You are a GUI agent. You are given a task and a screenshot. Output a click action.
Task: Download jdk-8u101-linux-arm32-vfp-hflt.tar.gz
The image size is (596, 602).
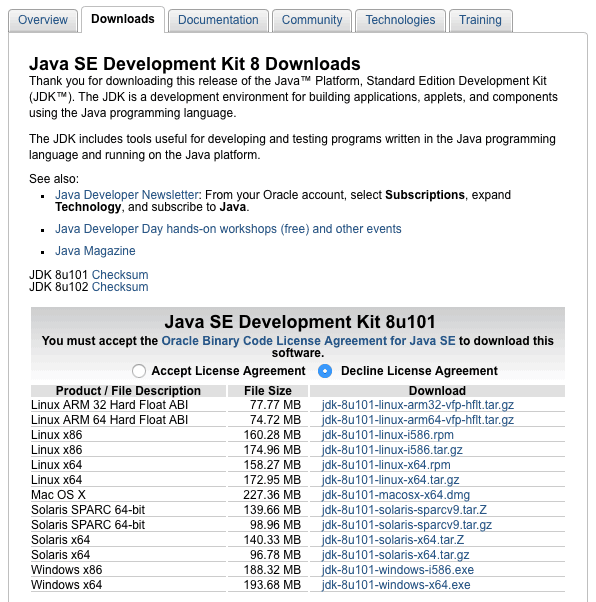click(418, 405)
